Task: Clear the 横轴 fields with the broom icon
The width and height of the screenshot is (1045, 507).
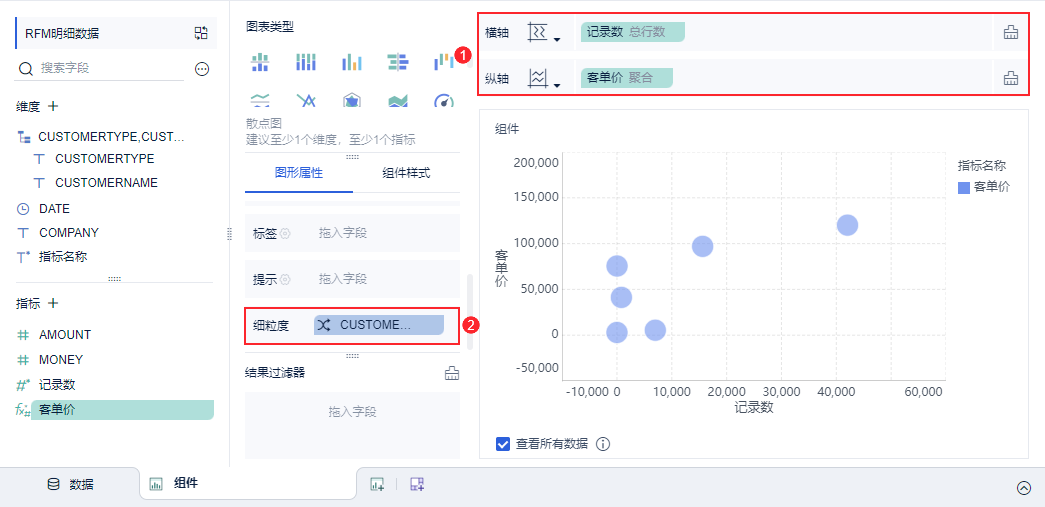Action: click(x=1011, y=32)
